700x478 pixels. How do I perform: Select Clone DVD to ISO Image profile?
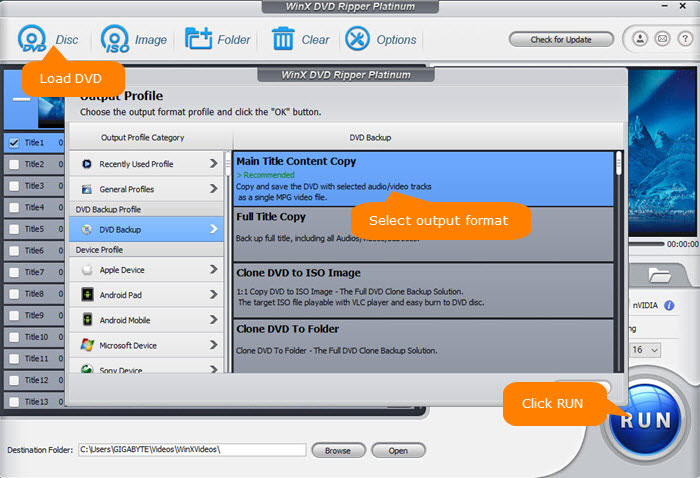tap(423, 291)
